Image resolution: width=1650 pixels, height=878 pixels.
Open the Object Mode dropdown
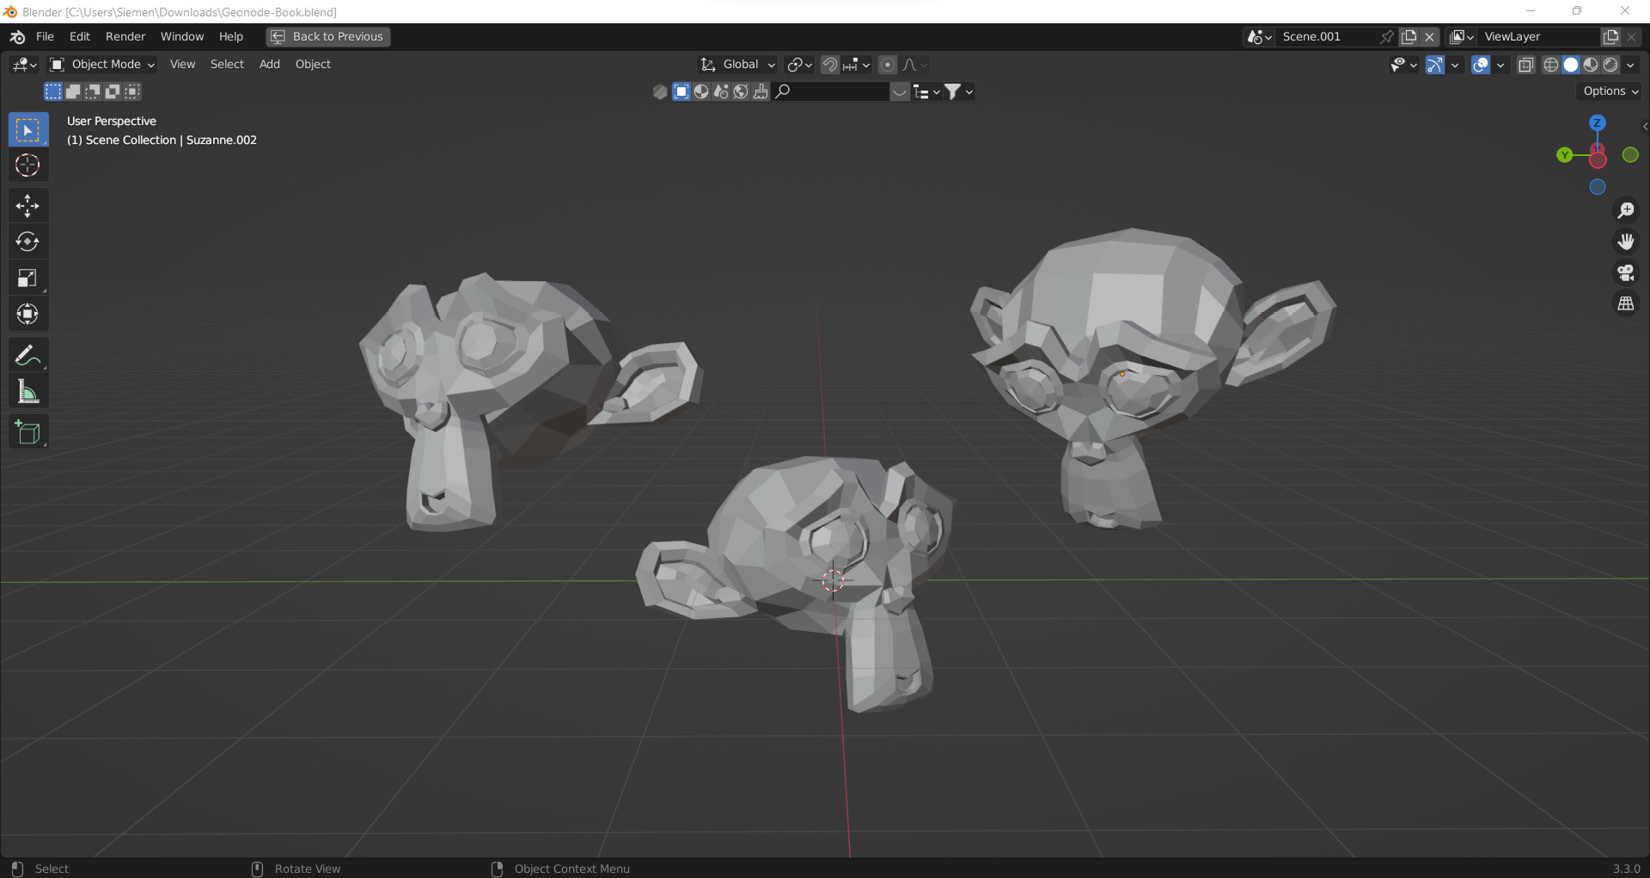coord(102,64)
